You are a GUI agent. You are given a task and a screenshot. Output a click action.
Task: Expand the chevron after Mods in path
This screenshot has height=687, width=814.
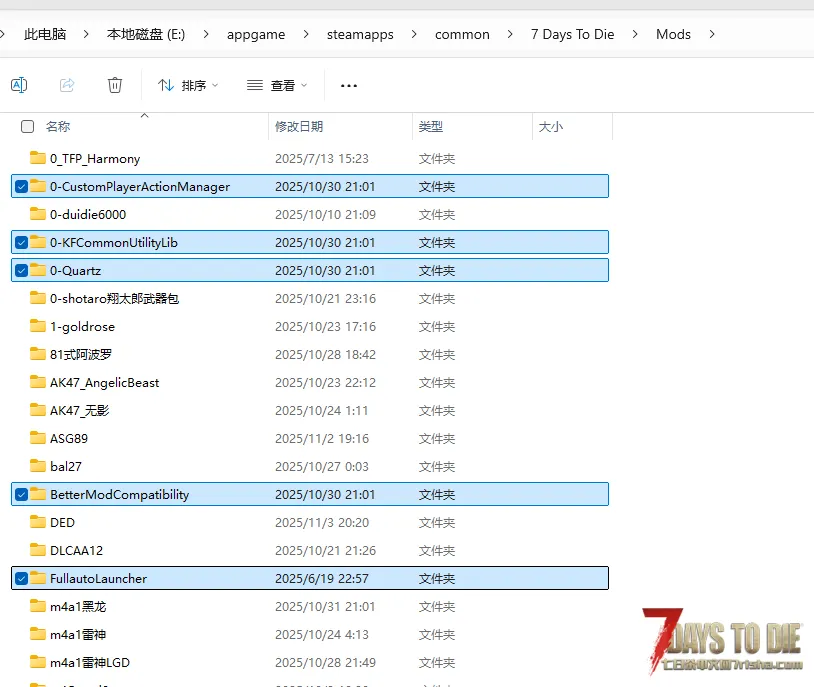tap(712, 34)
